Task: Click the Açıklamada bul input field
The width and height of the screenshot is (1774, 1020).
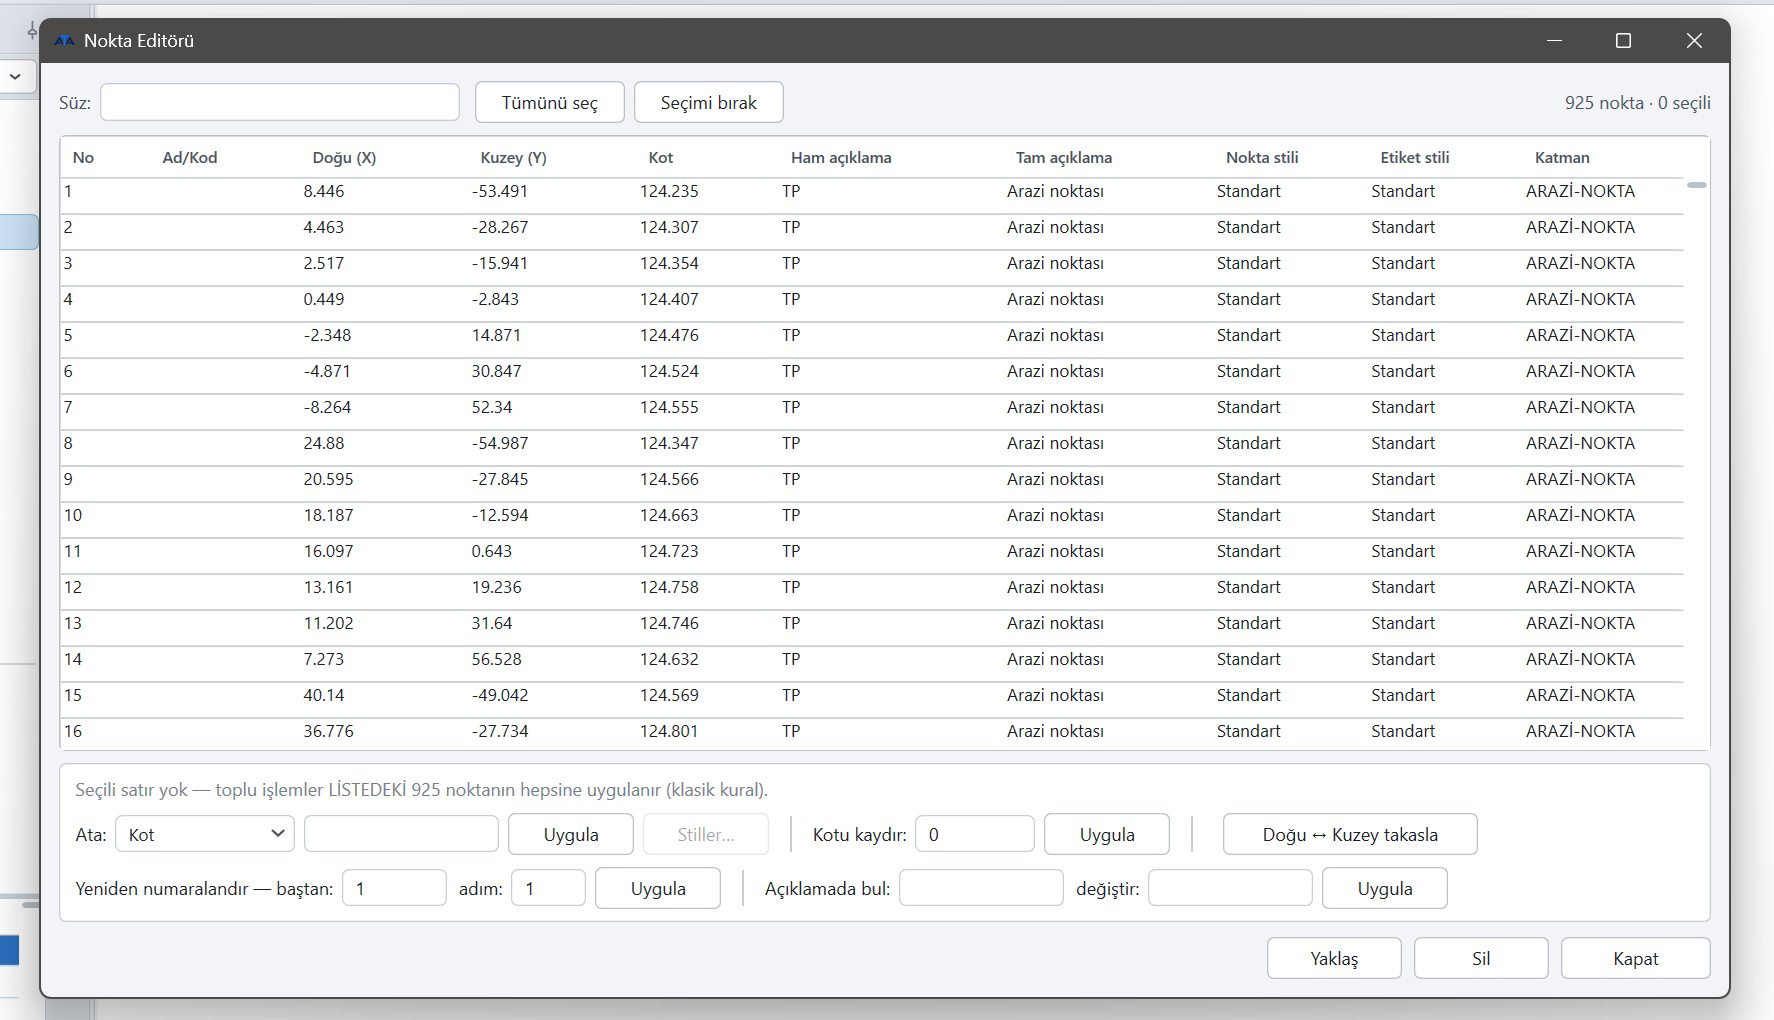Action: (x=981, y=888)
